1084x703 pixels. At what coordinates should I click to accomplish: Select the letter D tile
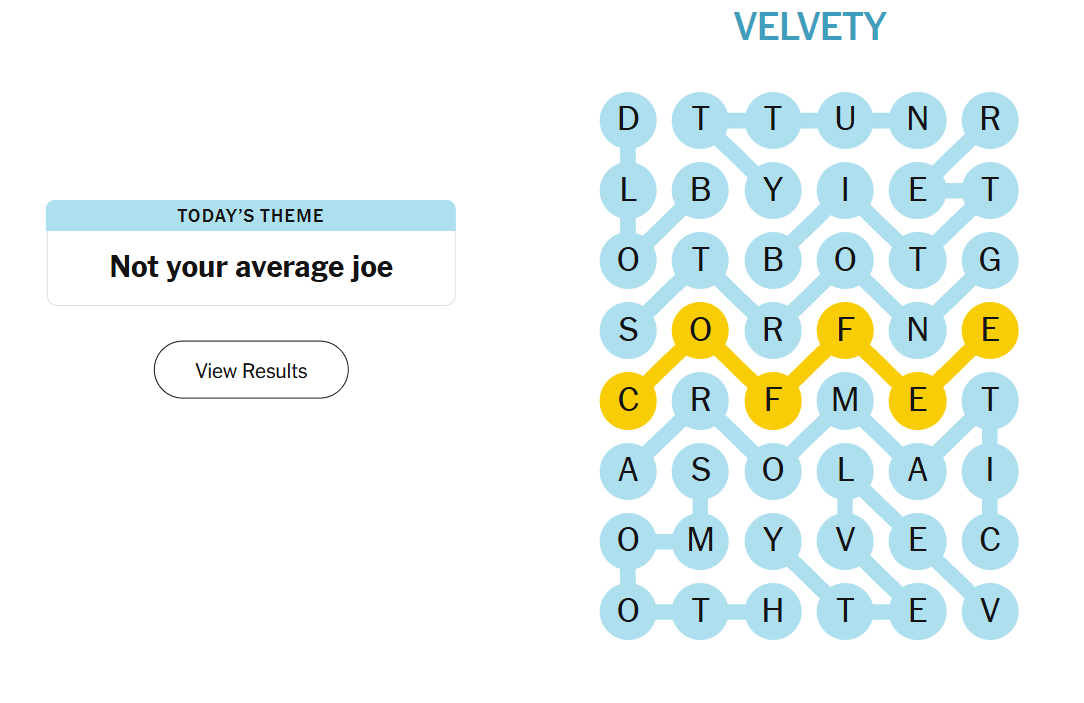(628, 119)
